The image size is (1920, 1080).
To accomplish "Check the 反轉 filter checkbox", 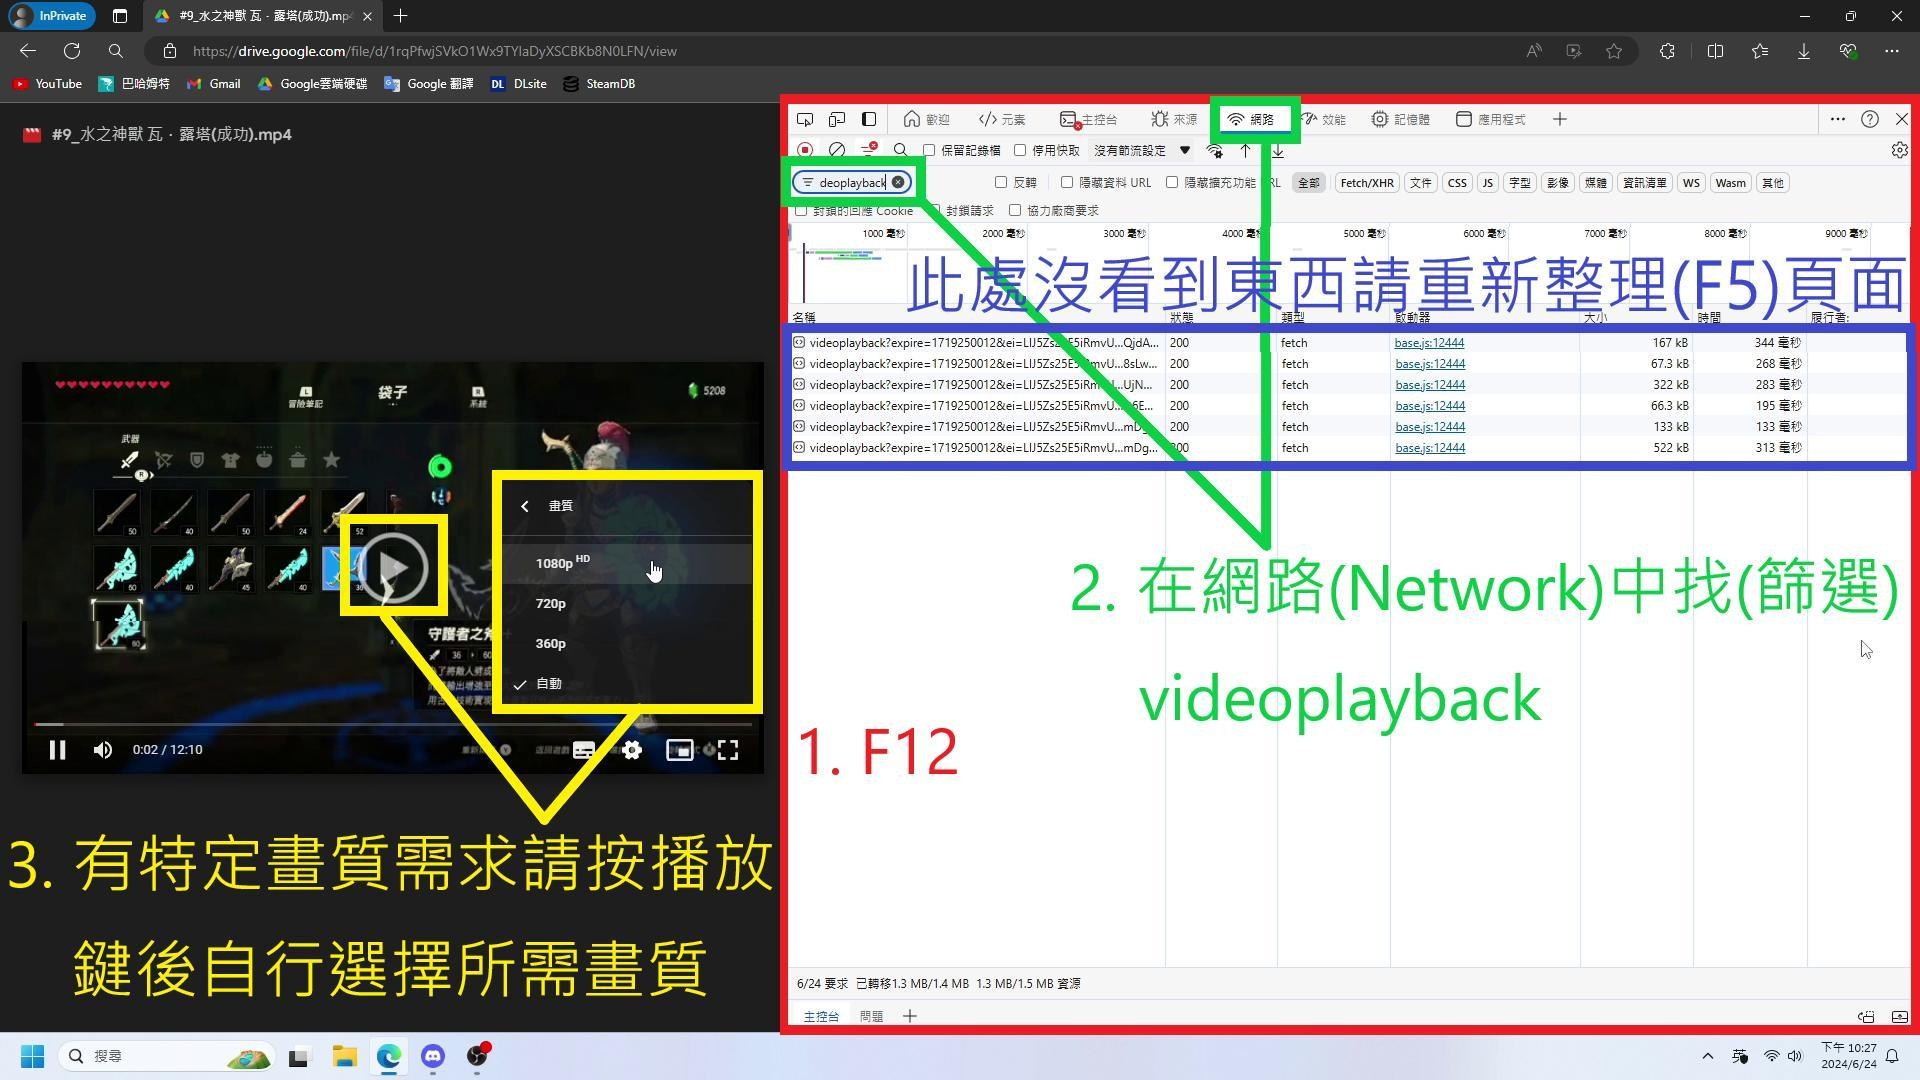I will (1001, 182).
